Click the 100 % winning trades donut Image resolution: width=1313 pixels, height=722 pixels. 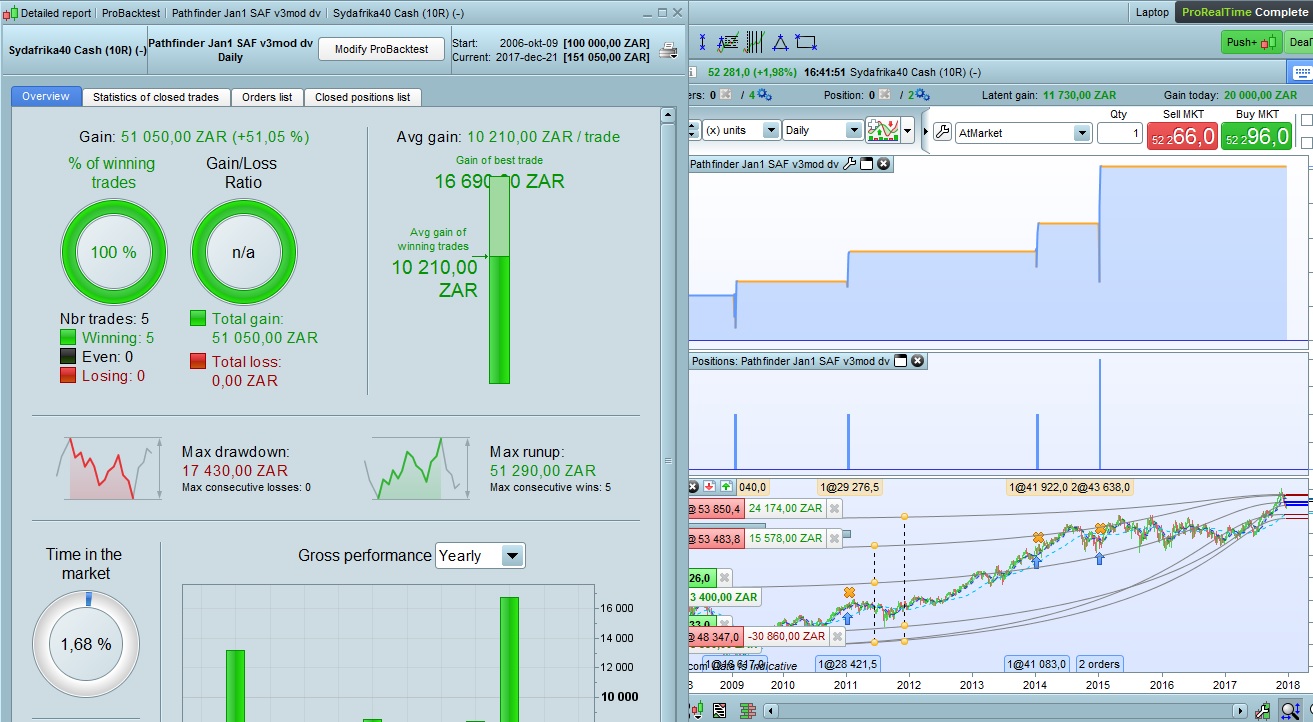[x=114, y=252]
